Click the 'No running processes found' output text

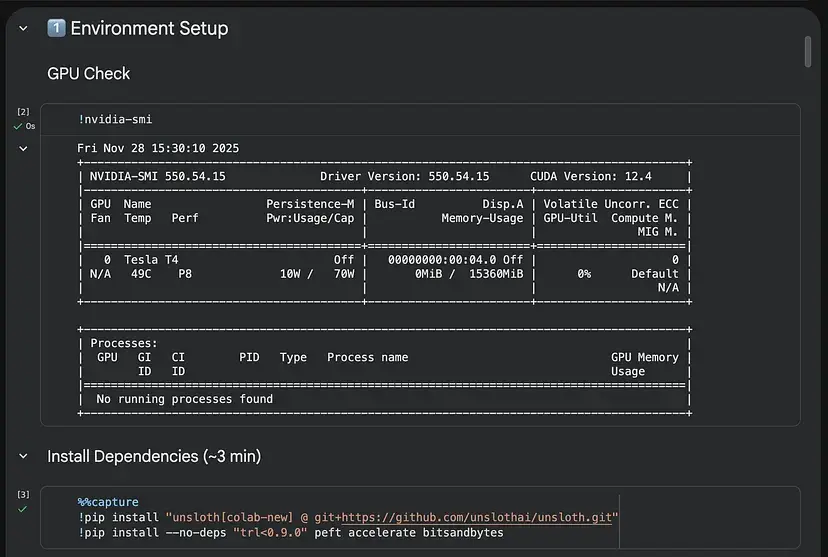pyautogui.click(x=184, y=399)
